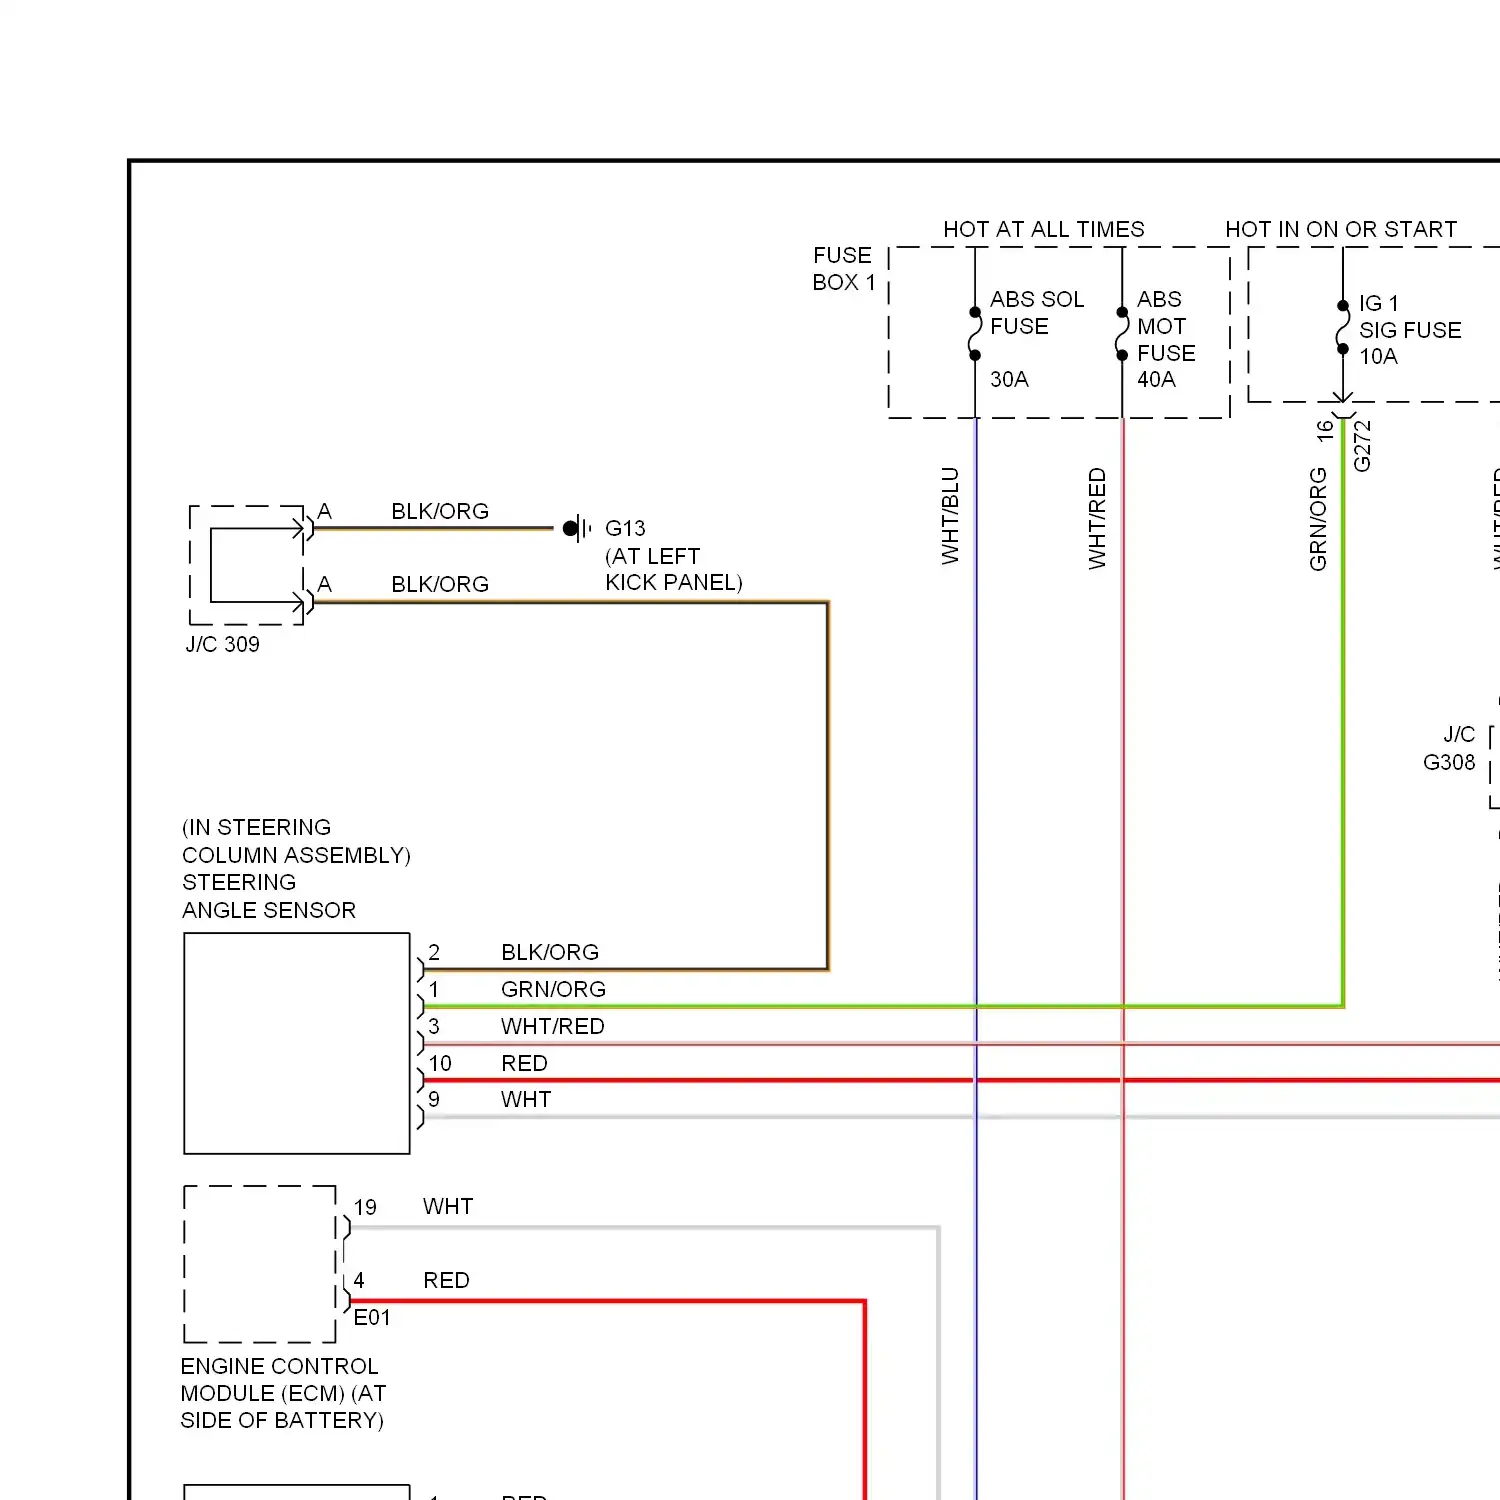Click pin number '16' near G272

click(1325, 431)
